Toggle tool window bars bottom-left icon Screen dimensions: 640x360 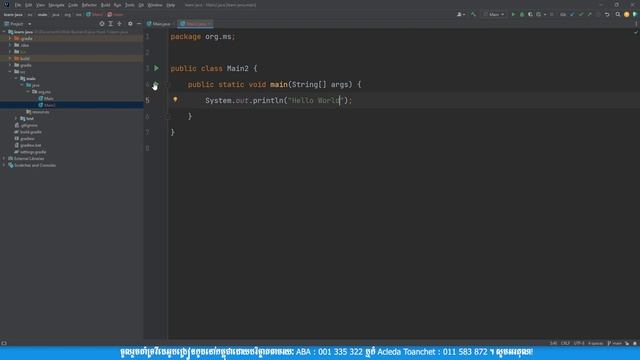pos(4,343)
